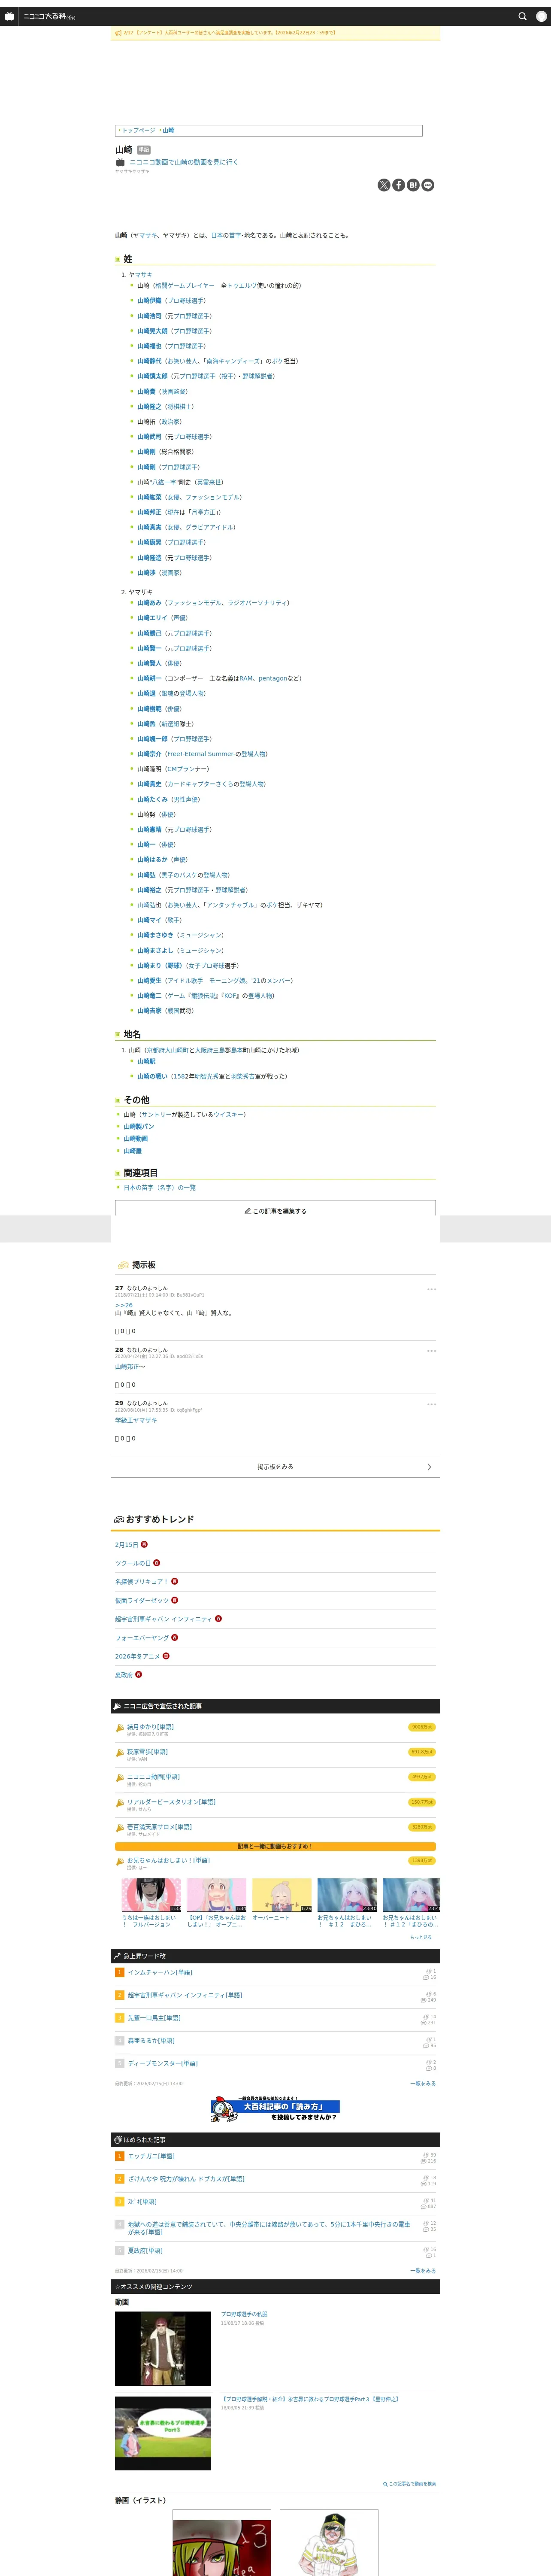Follow the >>26 reply anchor

point(123,1305)
